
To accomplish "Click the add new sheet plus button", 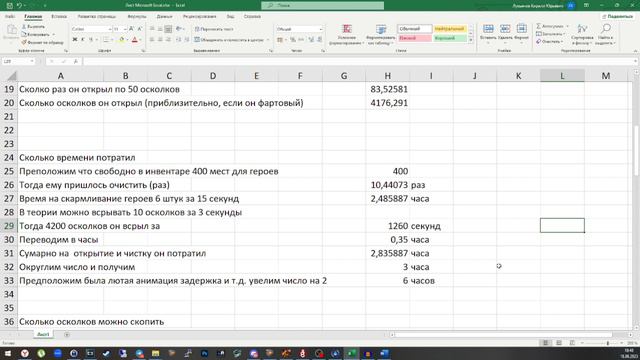I will tap(67, 335).
